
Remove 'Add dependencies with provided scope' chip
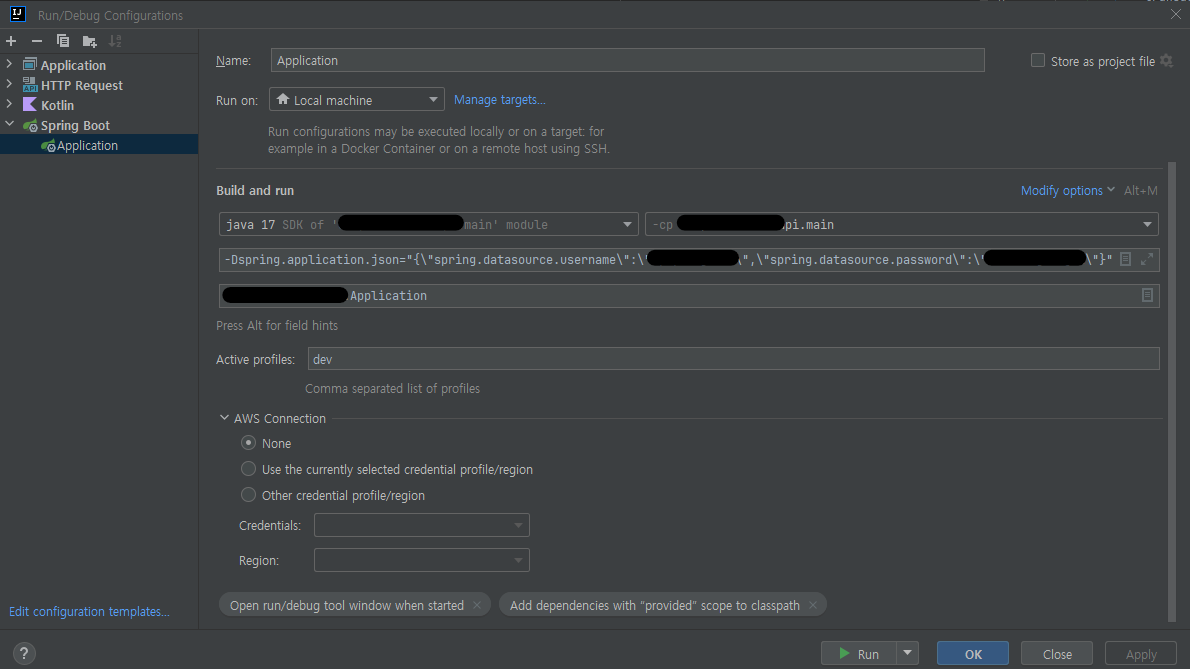pyautogui.click(x=813, y=605)
